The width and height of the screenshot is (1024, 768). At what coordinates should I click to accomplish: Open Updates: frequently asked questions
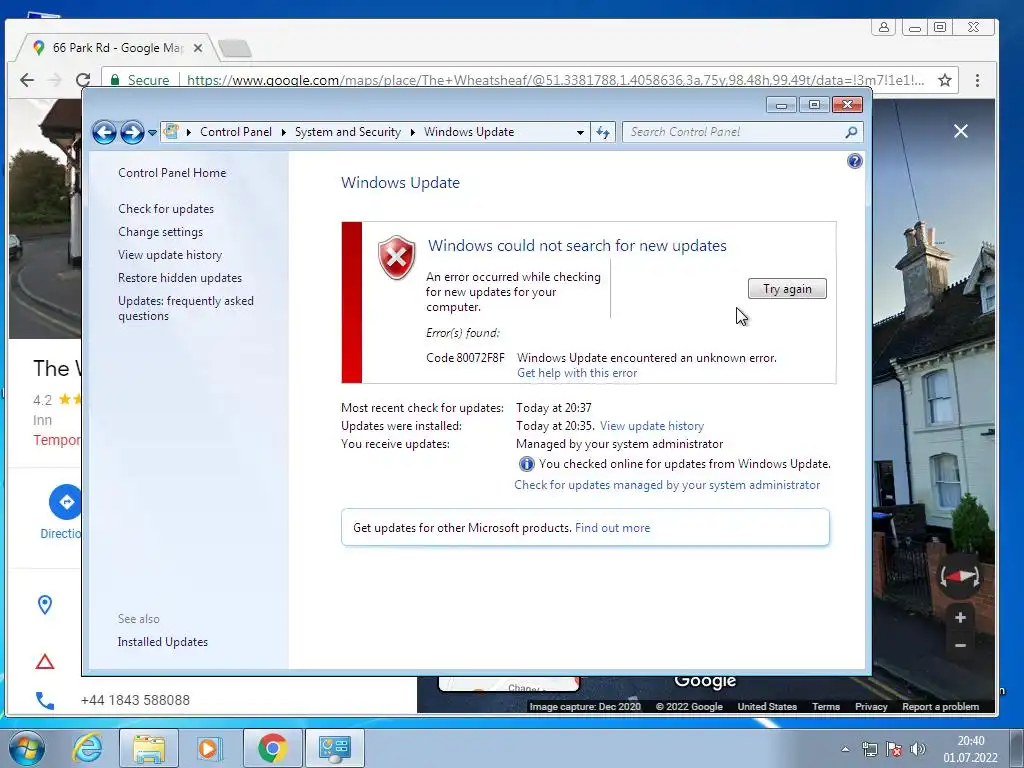point(185,308)
